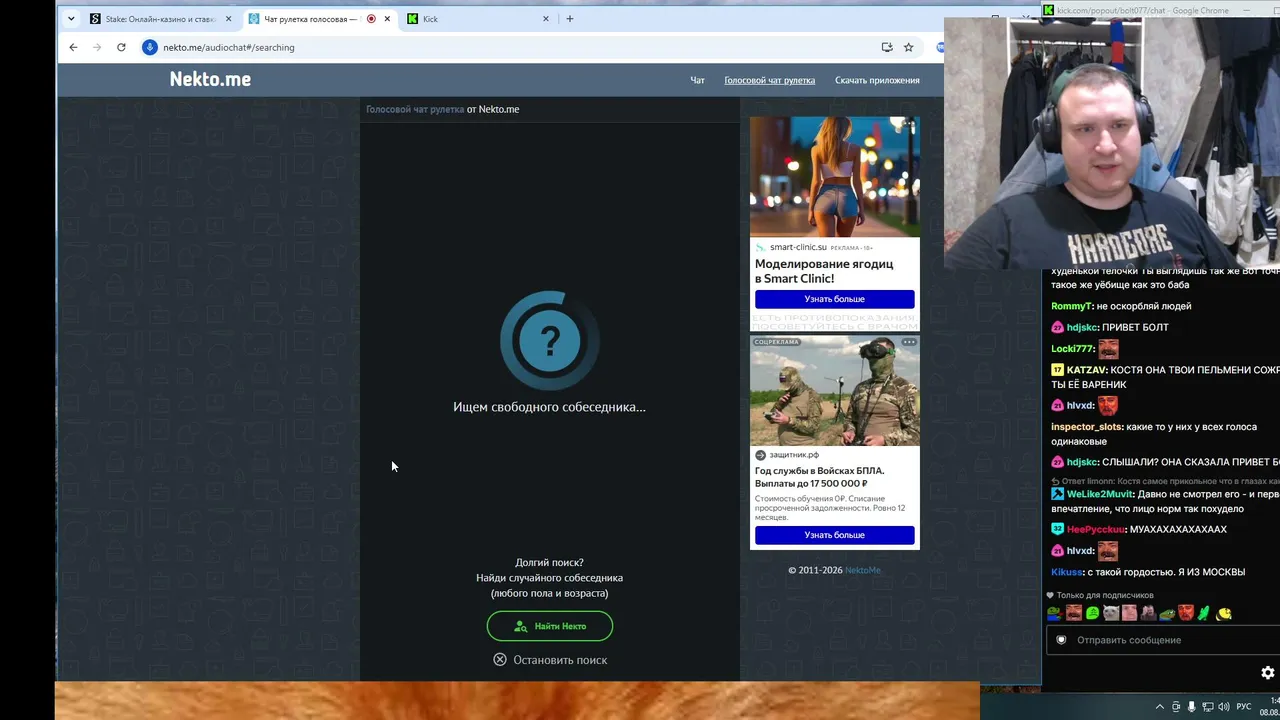Switch to the Stake casino tab

(159, 19)
